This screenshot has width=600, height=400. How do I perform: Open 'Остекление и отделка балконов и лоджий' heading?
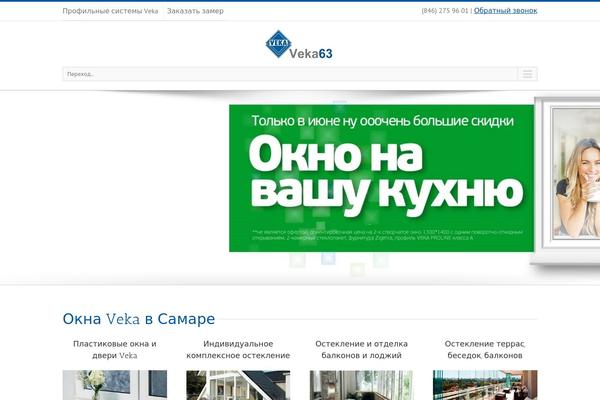361,349
